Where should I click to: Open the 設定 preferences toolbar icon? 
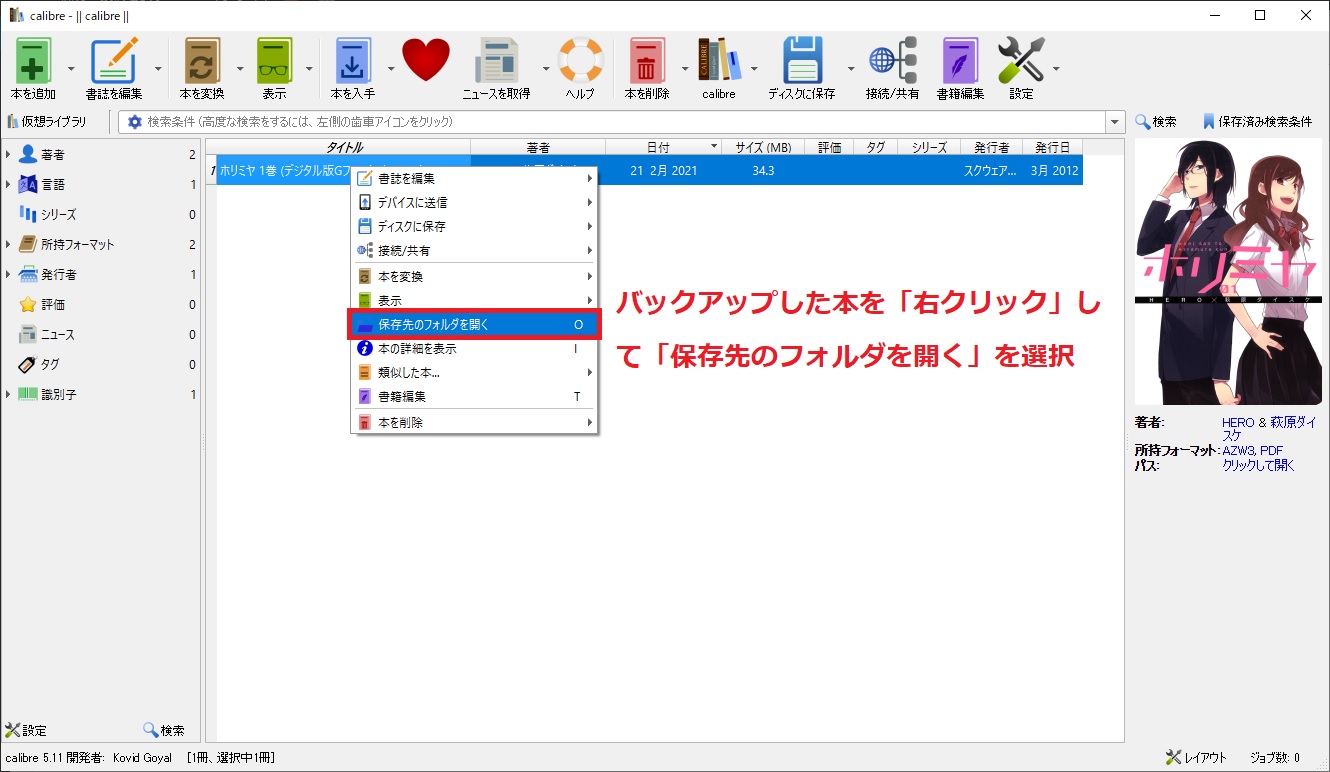pos(1021,62)
